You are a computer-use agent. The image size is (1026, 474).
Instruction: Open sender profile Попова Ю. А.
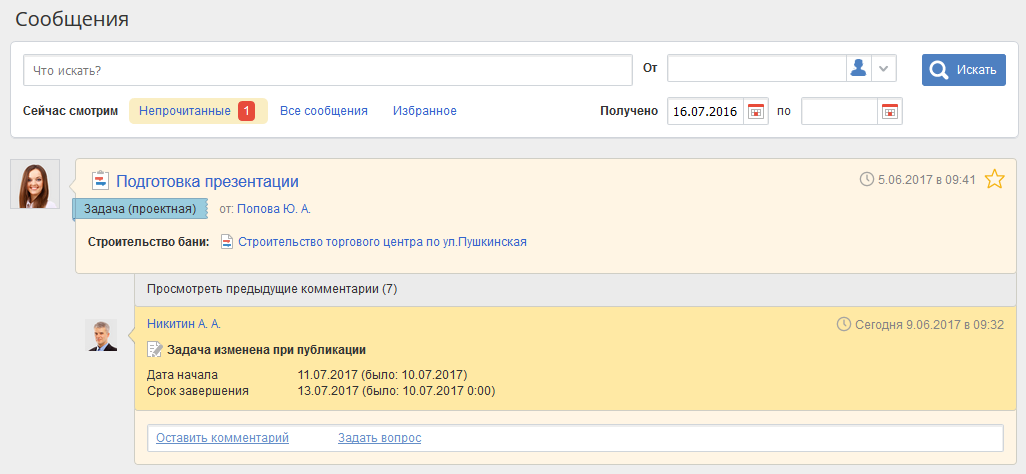(x=273, y=209)
